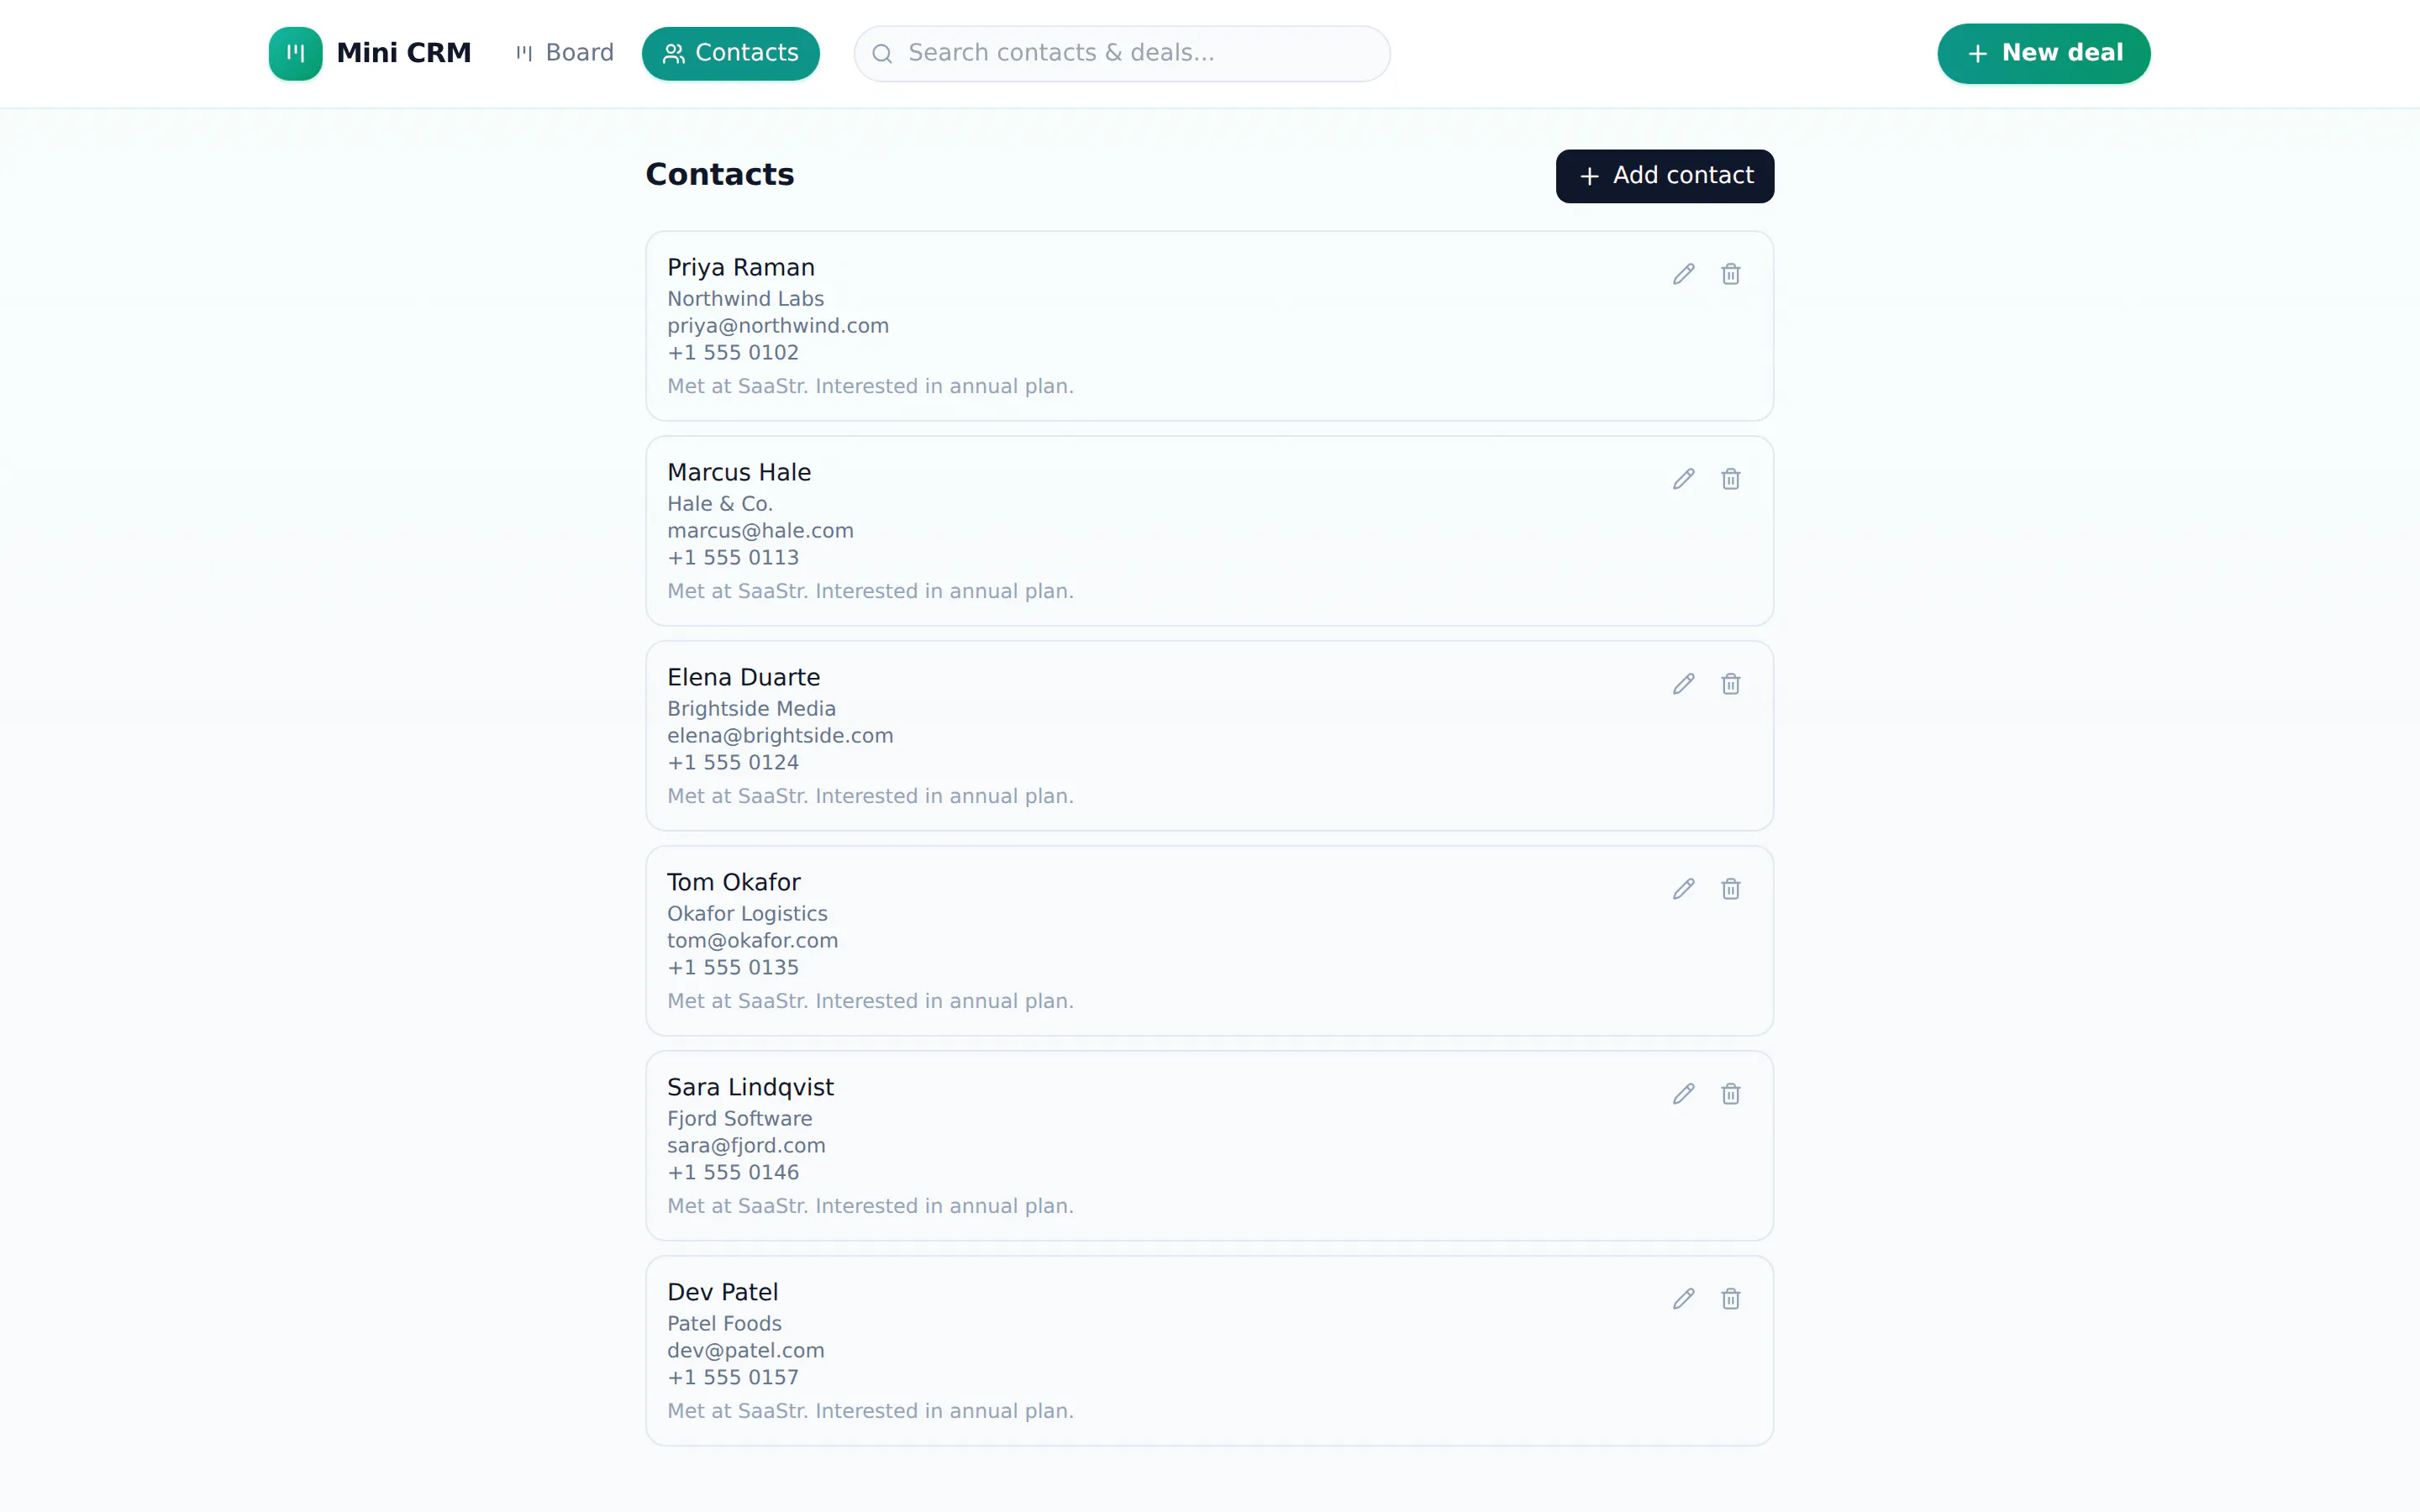Screen dimensions: 2420x1512
Task: Focus the search contacts & deals field
Action: point(1121,53)
